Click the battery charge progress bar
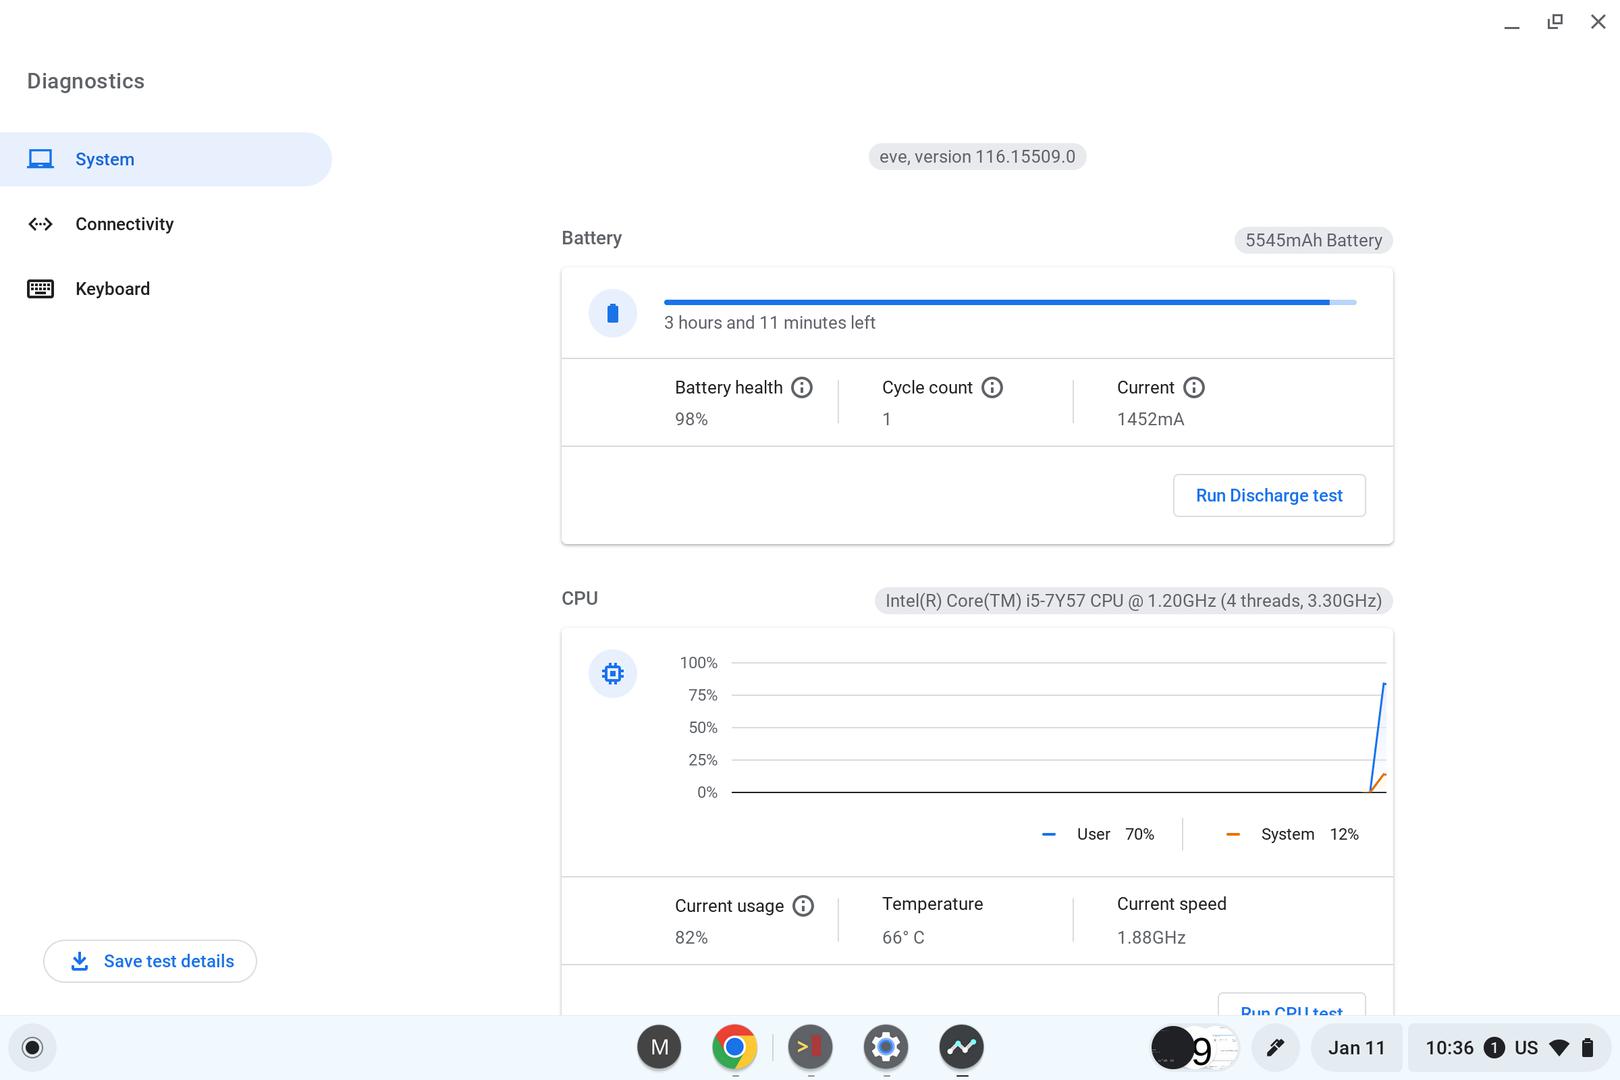The height and width of the screenshot is (1080, 1620). tap(1010, 302)
